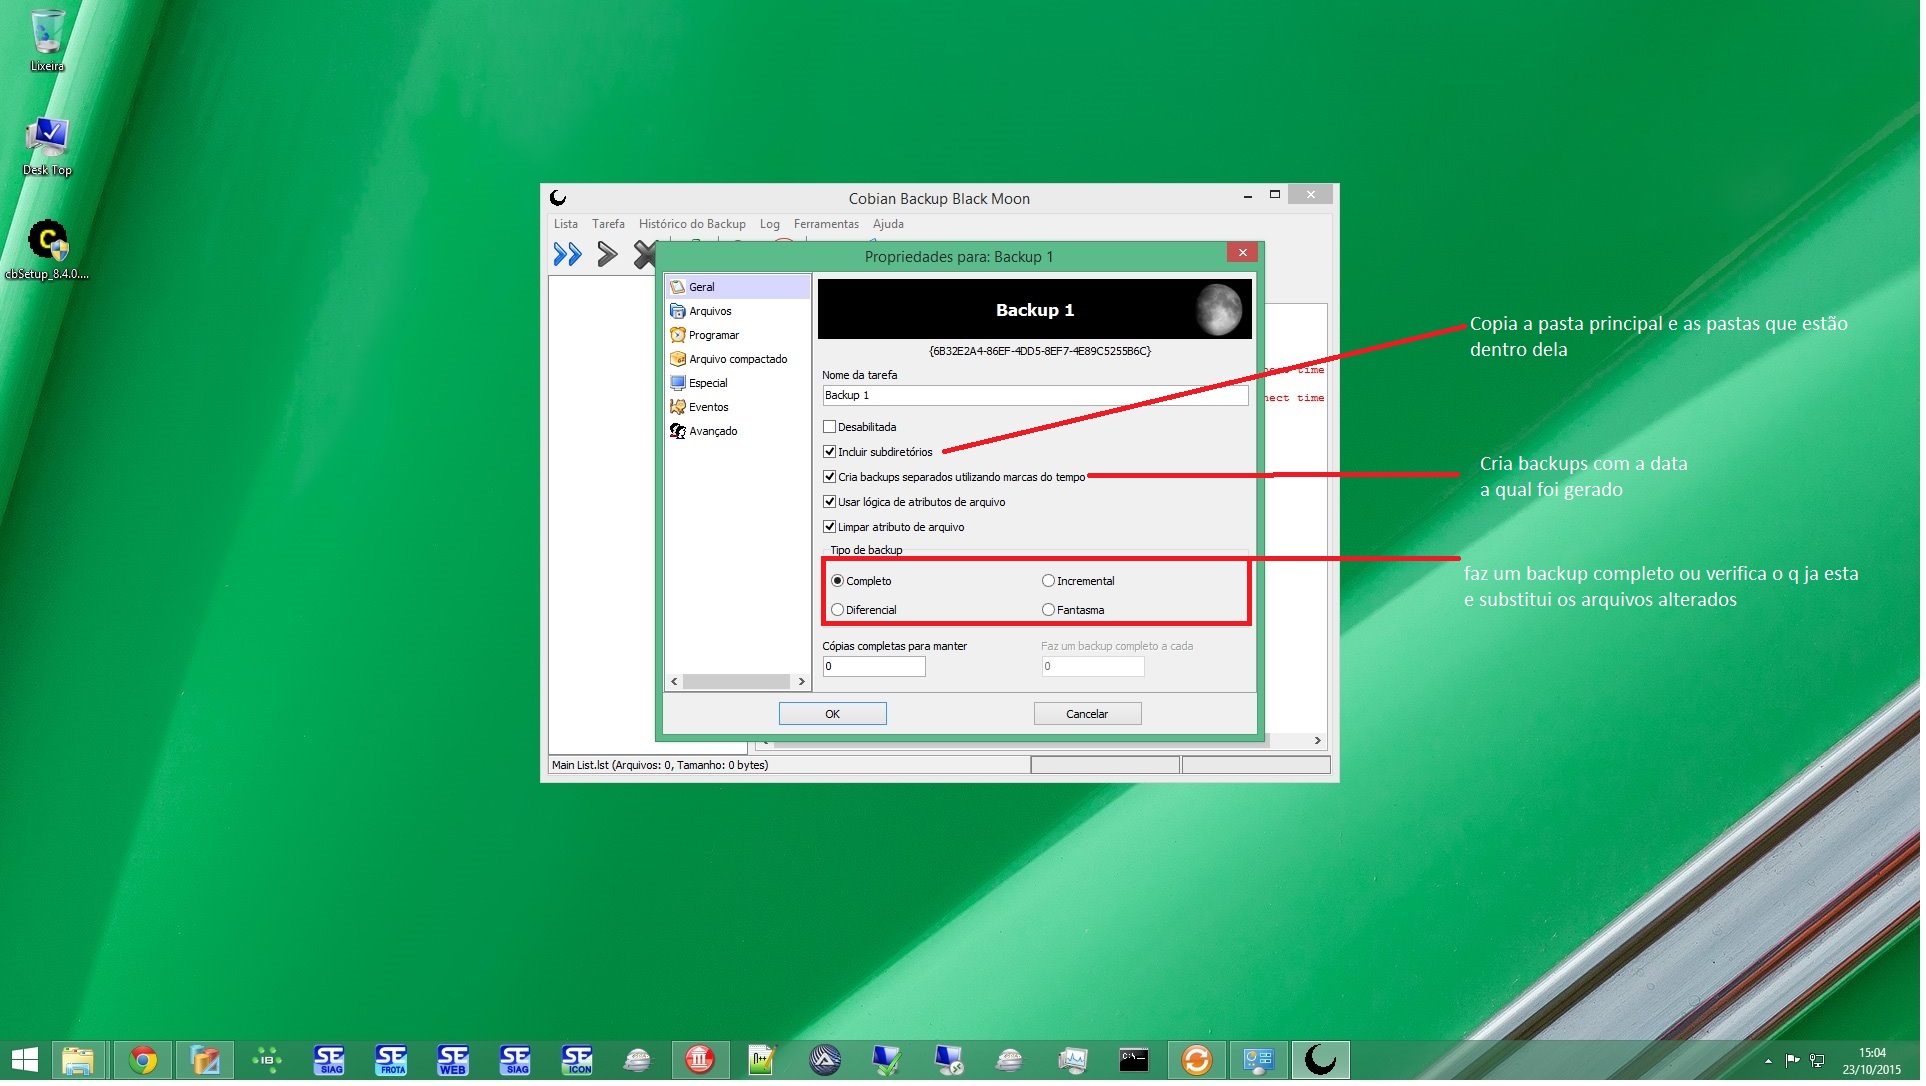The width and height of the screenshot is (1926, 1086).
Task: Choose the Diferencial backup type
Action: pos(839,611)
